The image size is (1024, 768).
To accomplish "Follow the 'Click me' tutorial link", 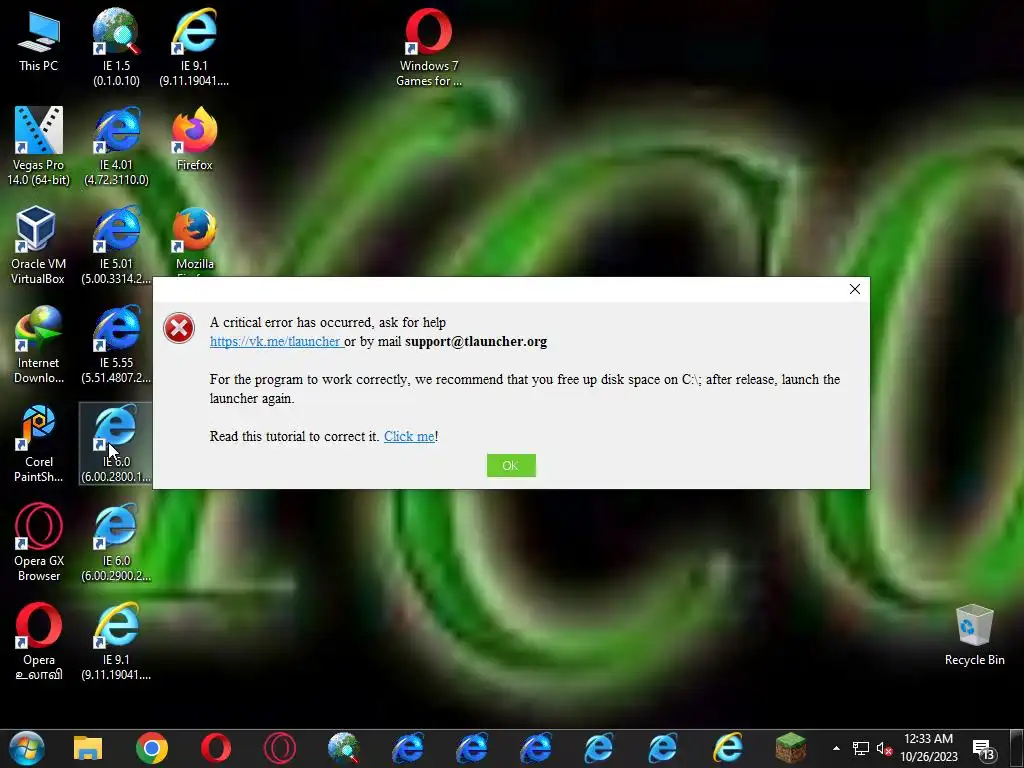I will coord(409,436).
